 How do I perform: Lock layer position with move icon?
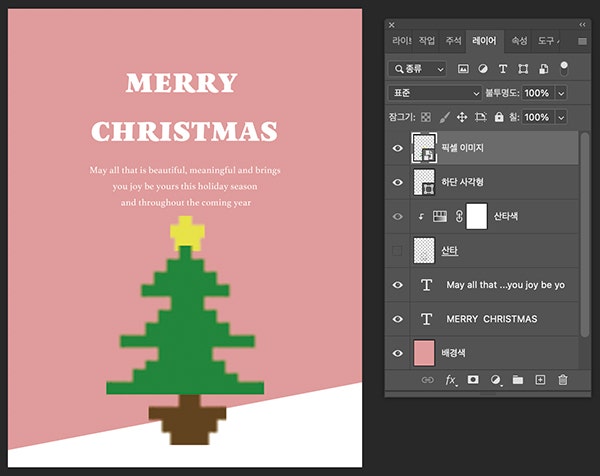[462, 117]
